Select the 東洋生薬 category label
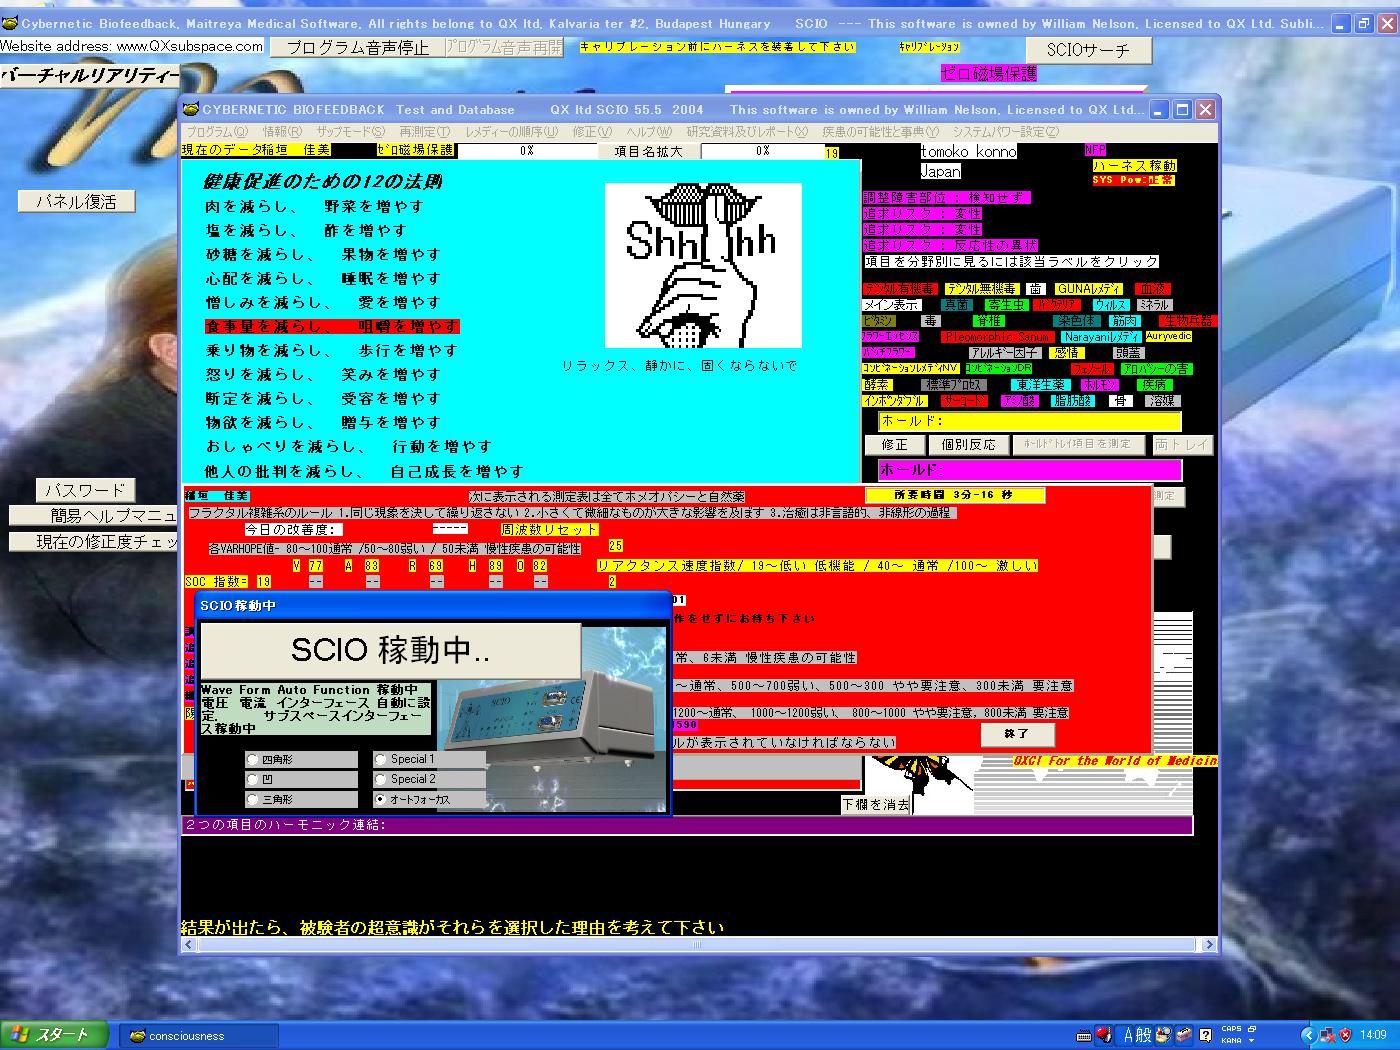 click(x=1039, y=385)
